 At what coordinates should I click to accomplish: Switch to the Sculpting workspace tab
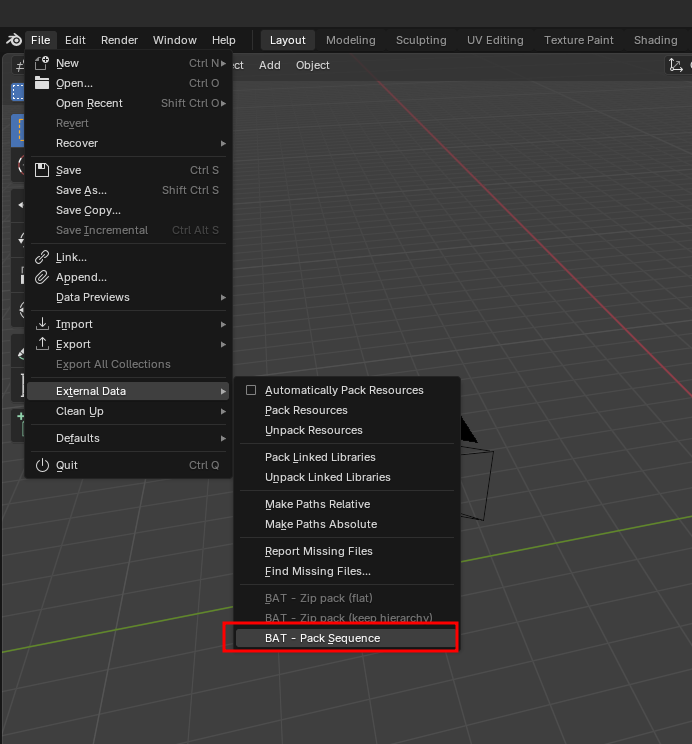(x=421, y=40)
